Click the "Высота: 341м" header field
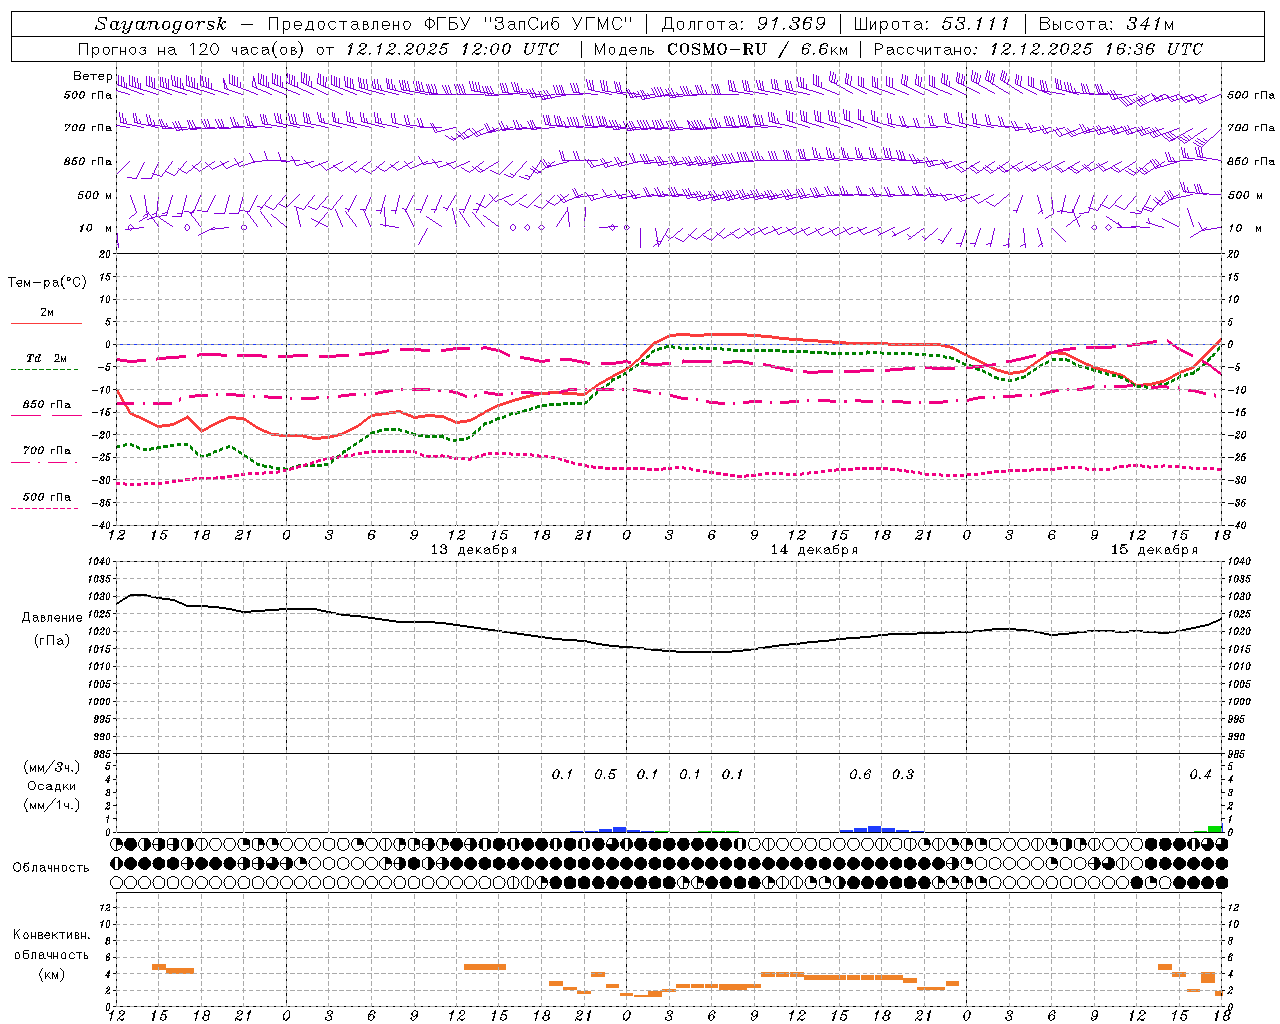This screenshot has height=1024, width=1280. 1106,24
